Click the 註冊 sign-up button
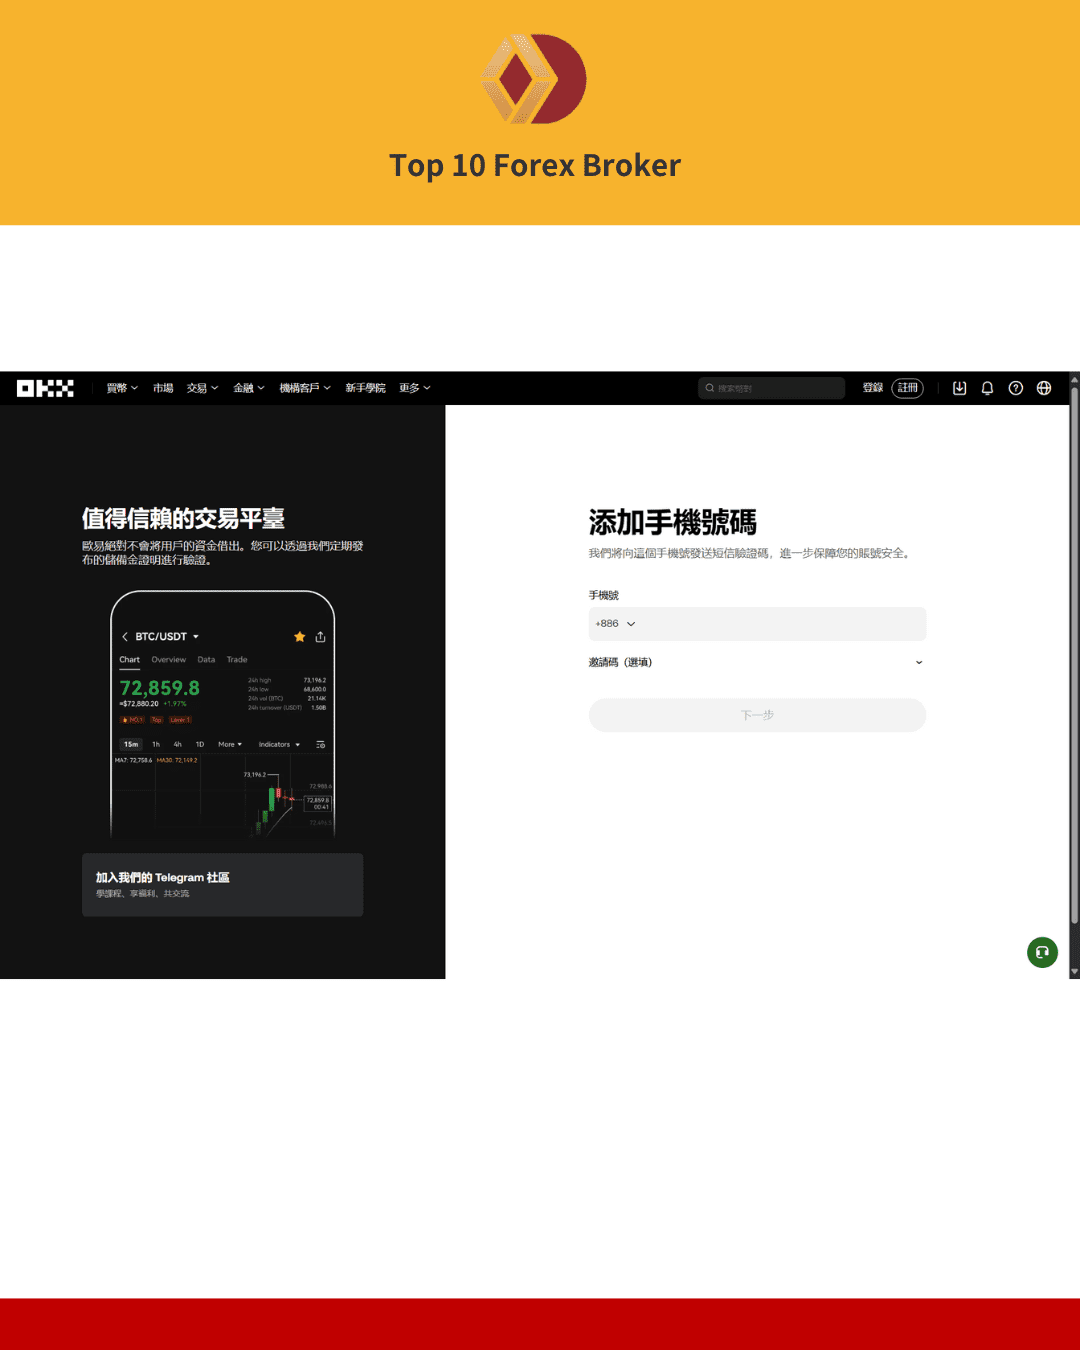Viewport: 1080px width, 1350px height. (x=907, y=388)
